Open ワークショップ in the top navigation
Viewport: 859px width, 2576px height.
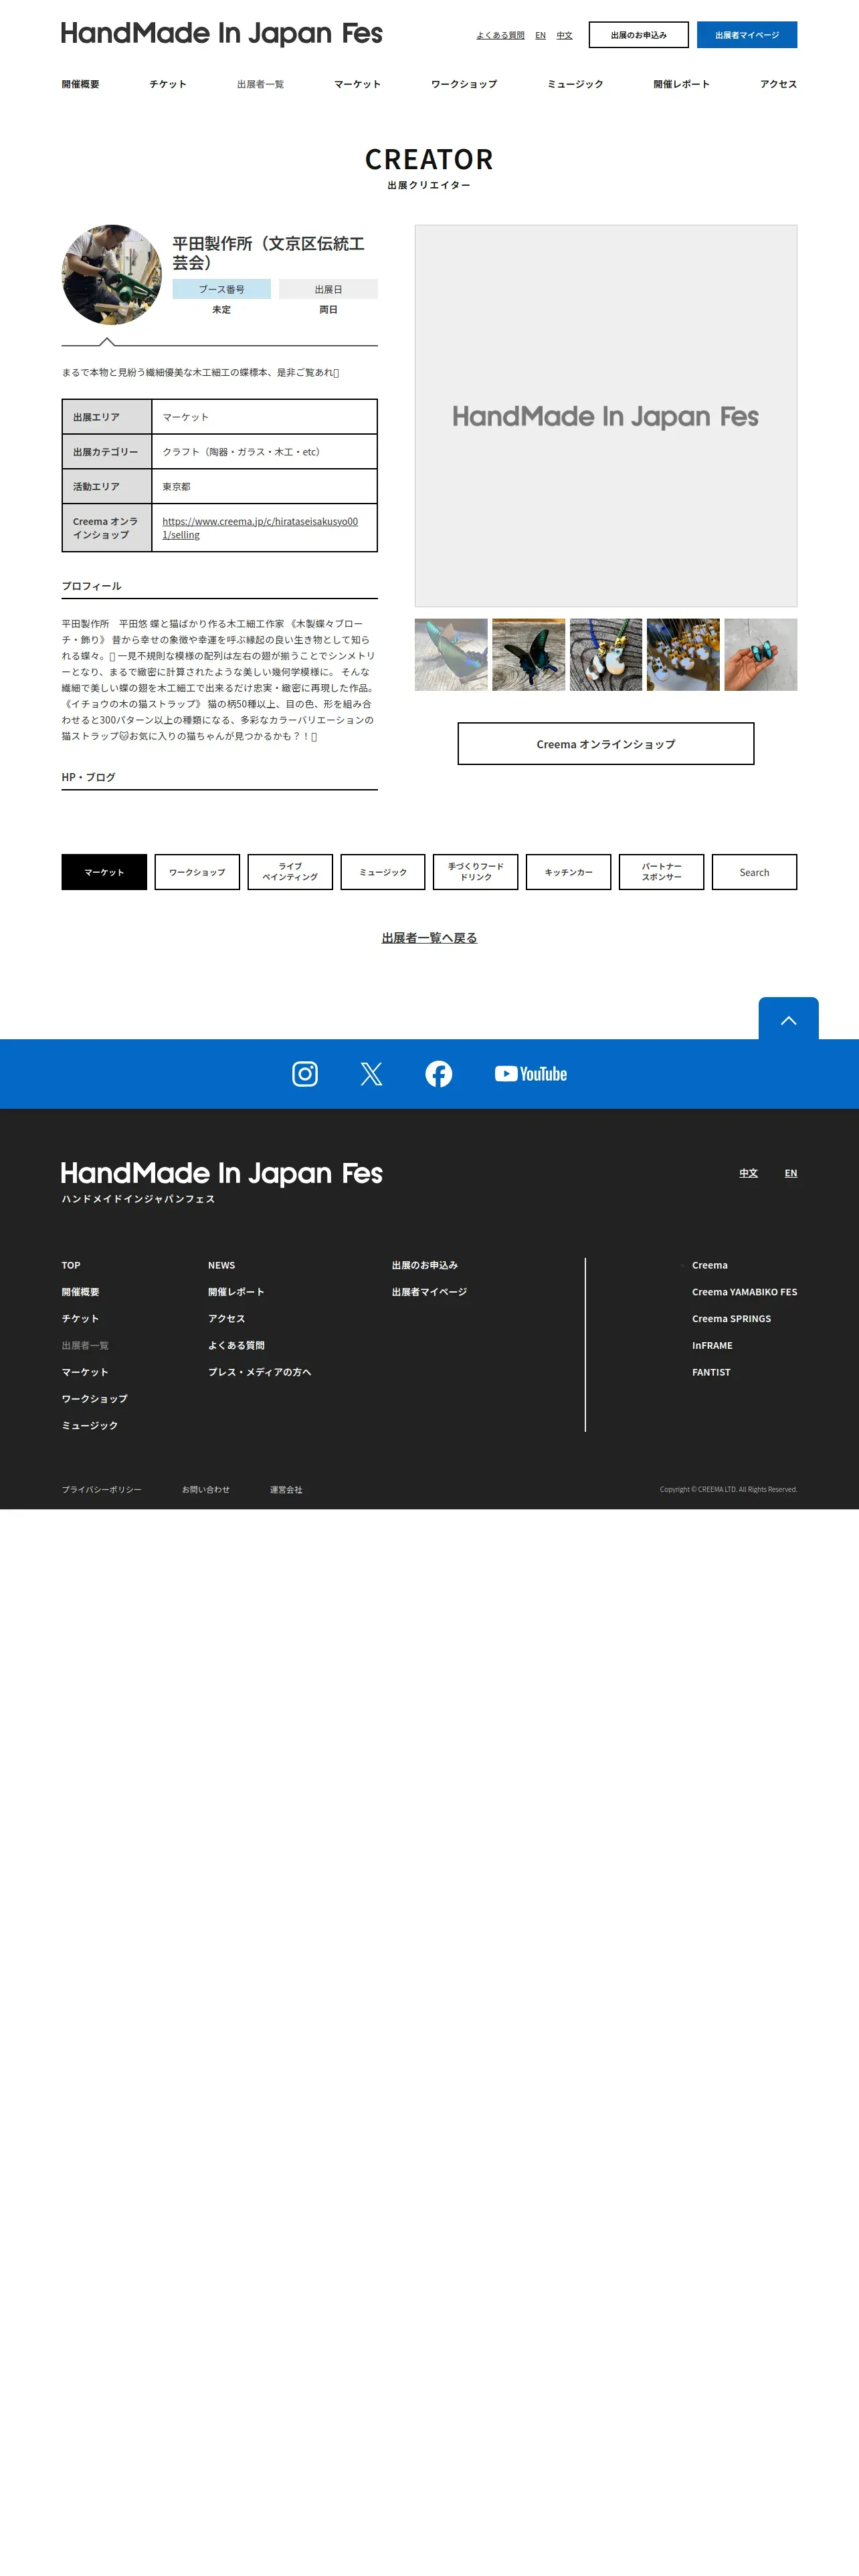(464, 84)
